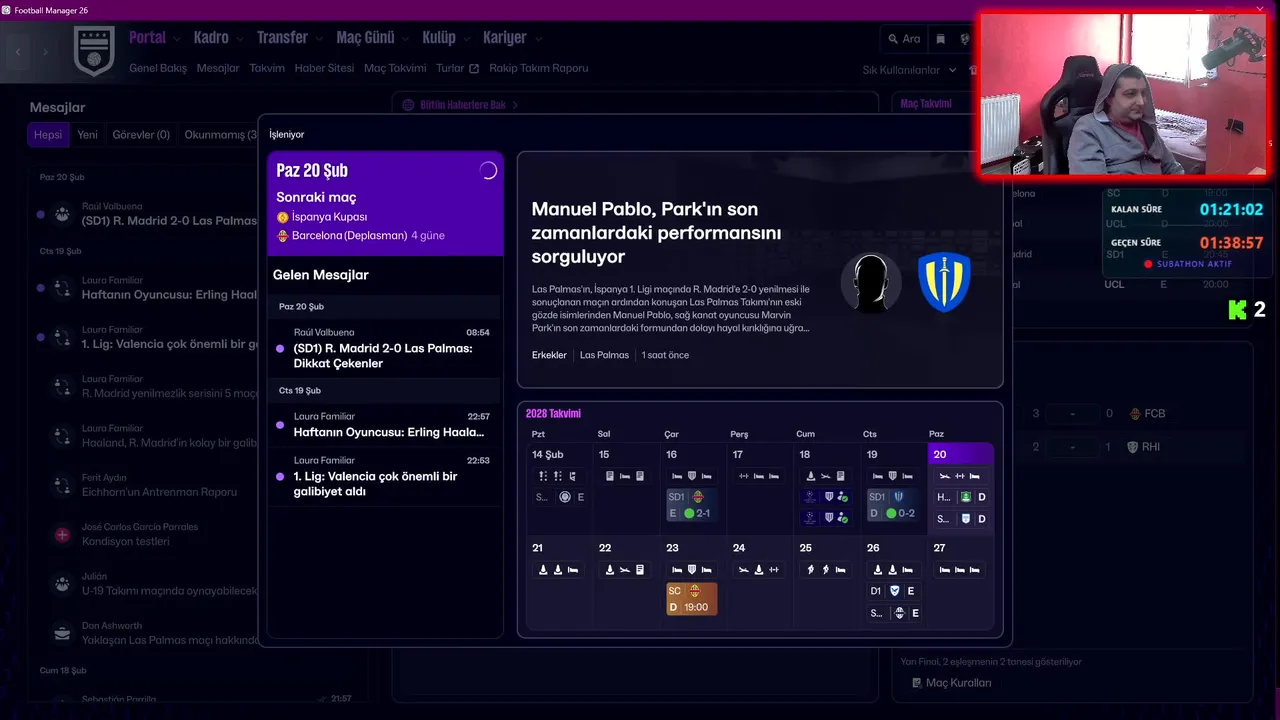Viewport: 1280px width, 720px height.
Task: Select calendar day 21 cell
Action: tap(560, 581)
